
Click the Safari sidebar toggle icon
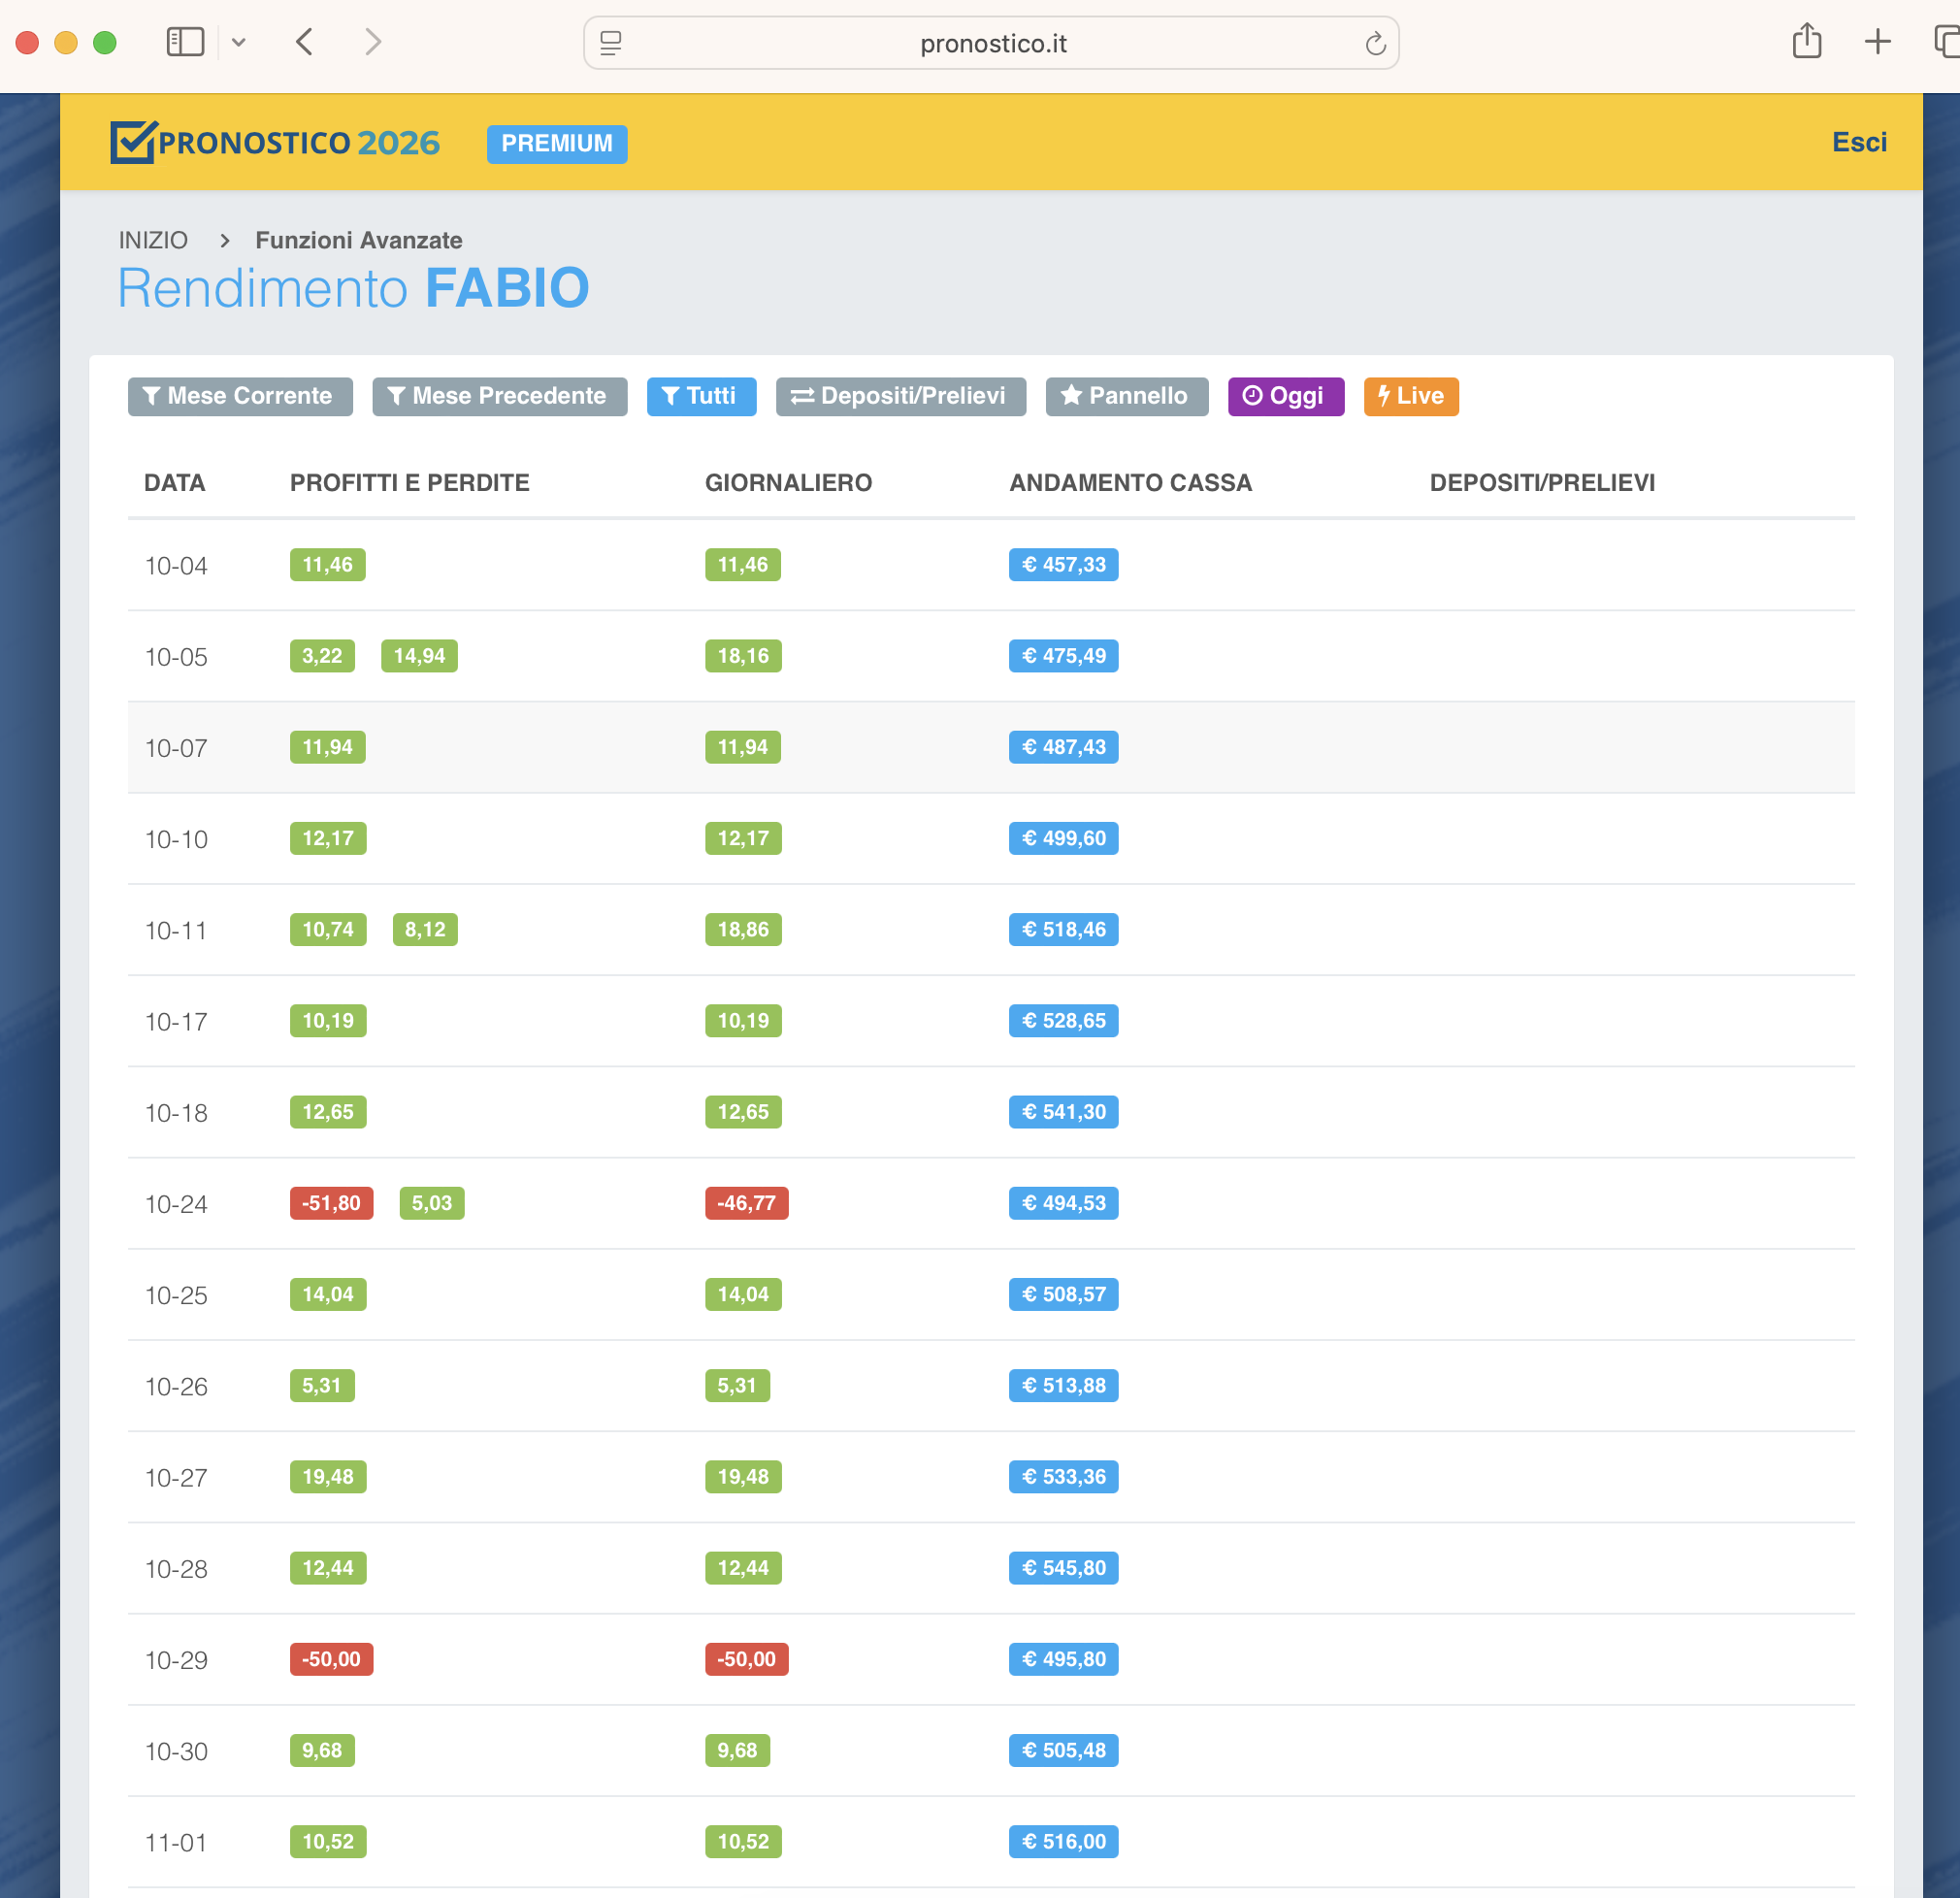185,42
